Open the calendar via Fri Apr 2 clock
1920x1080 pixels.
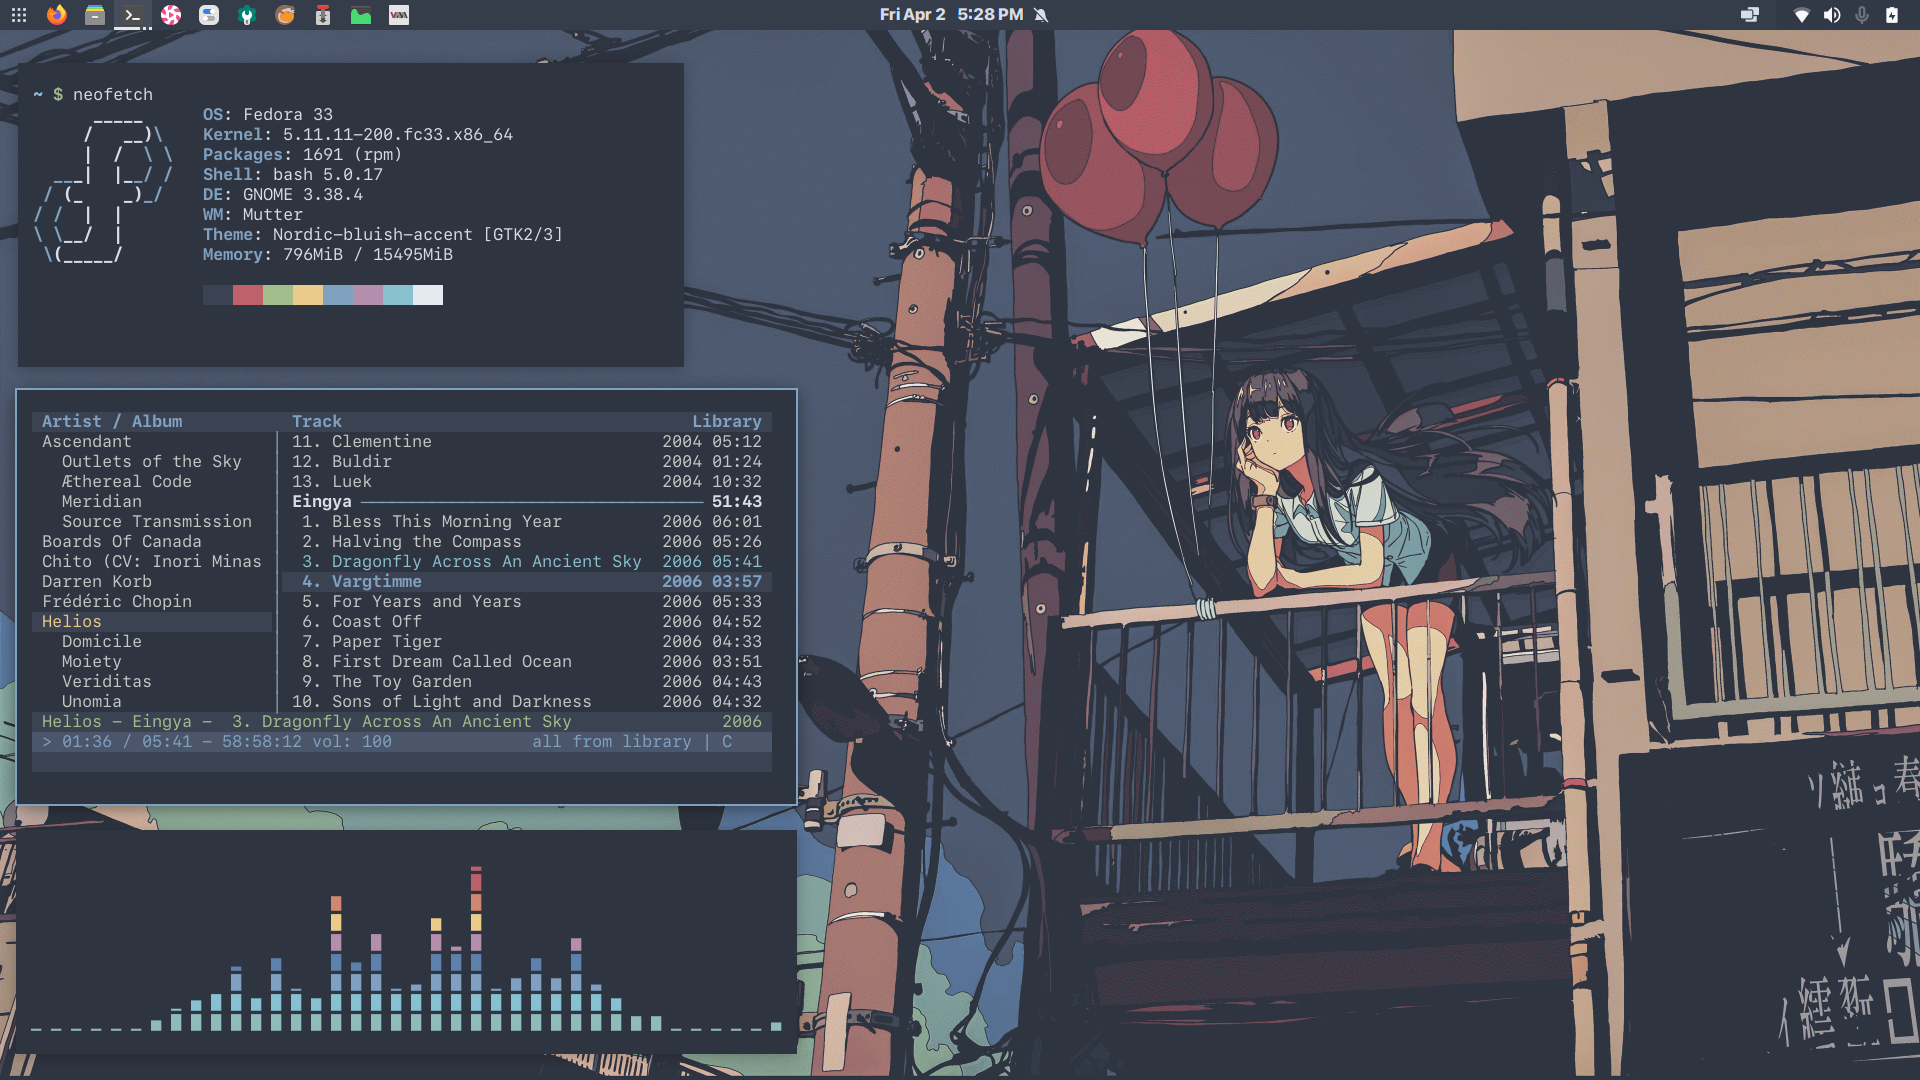(x=951, y=15)
